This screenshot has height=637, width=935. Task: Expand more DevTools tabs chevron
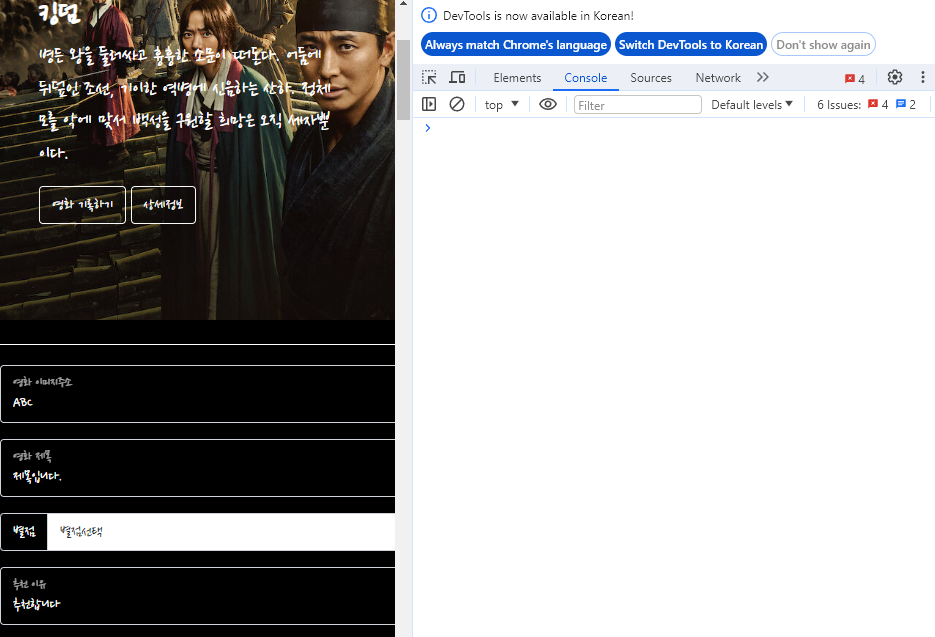pyautogui.click(x=763, y=78)
